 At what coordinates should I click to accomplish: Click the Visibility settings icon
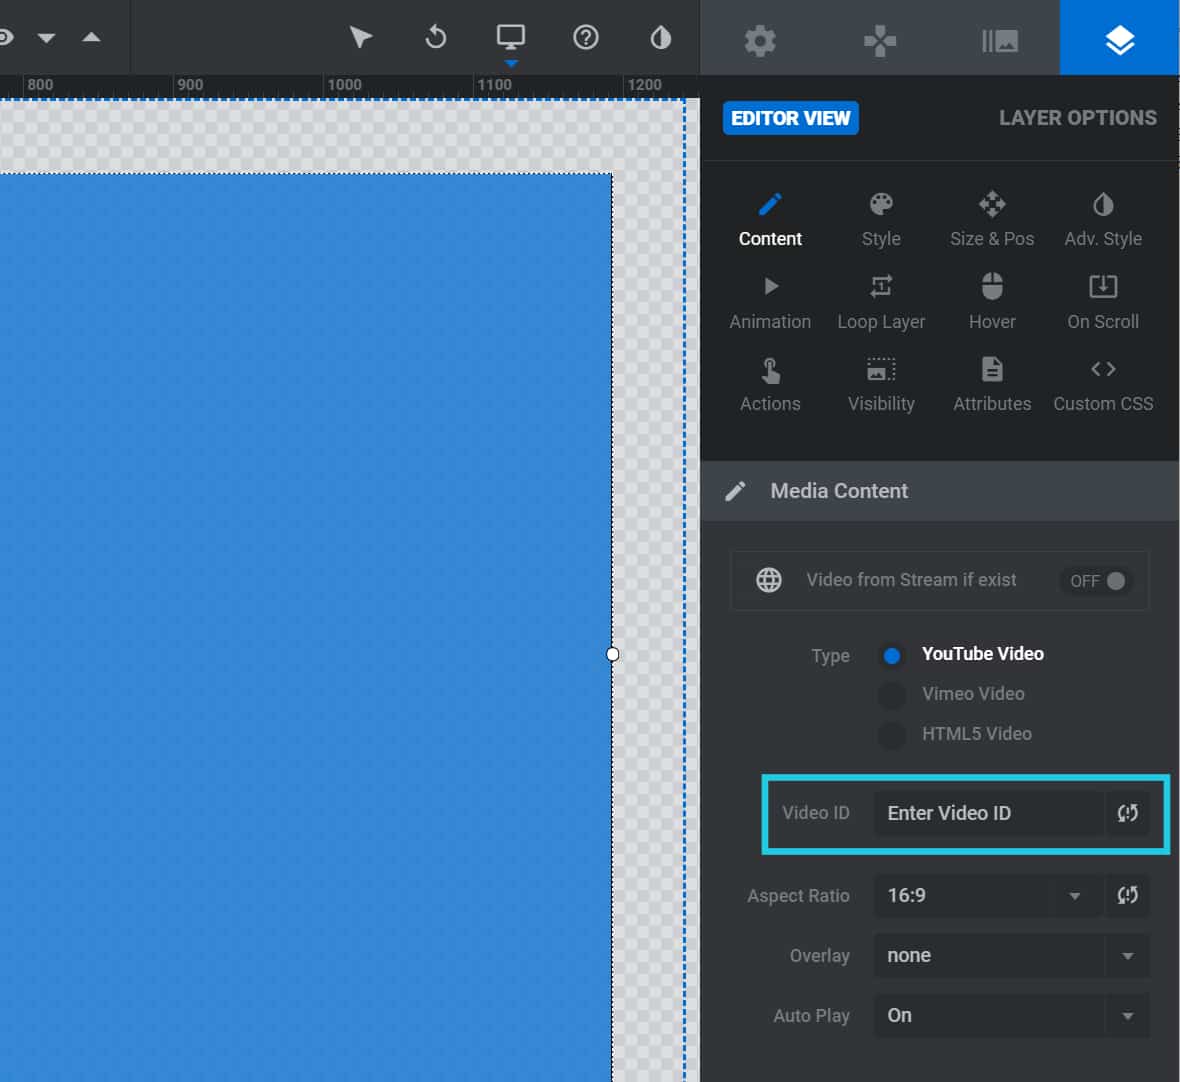(x=880, y=380)
